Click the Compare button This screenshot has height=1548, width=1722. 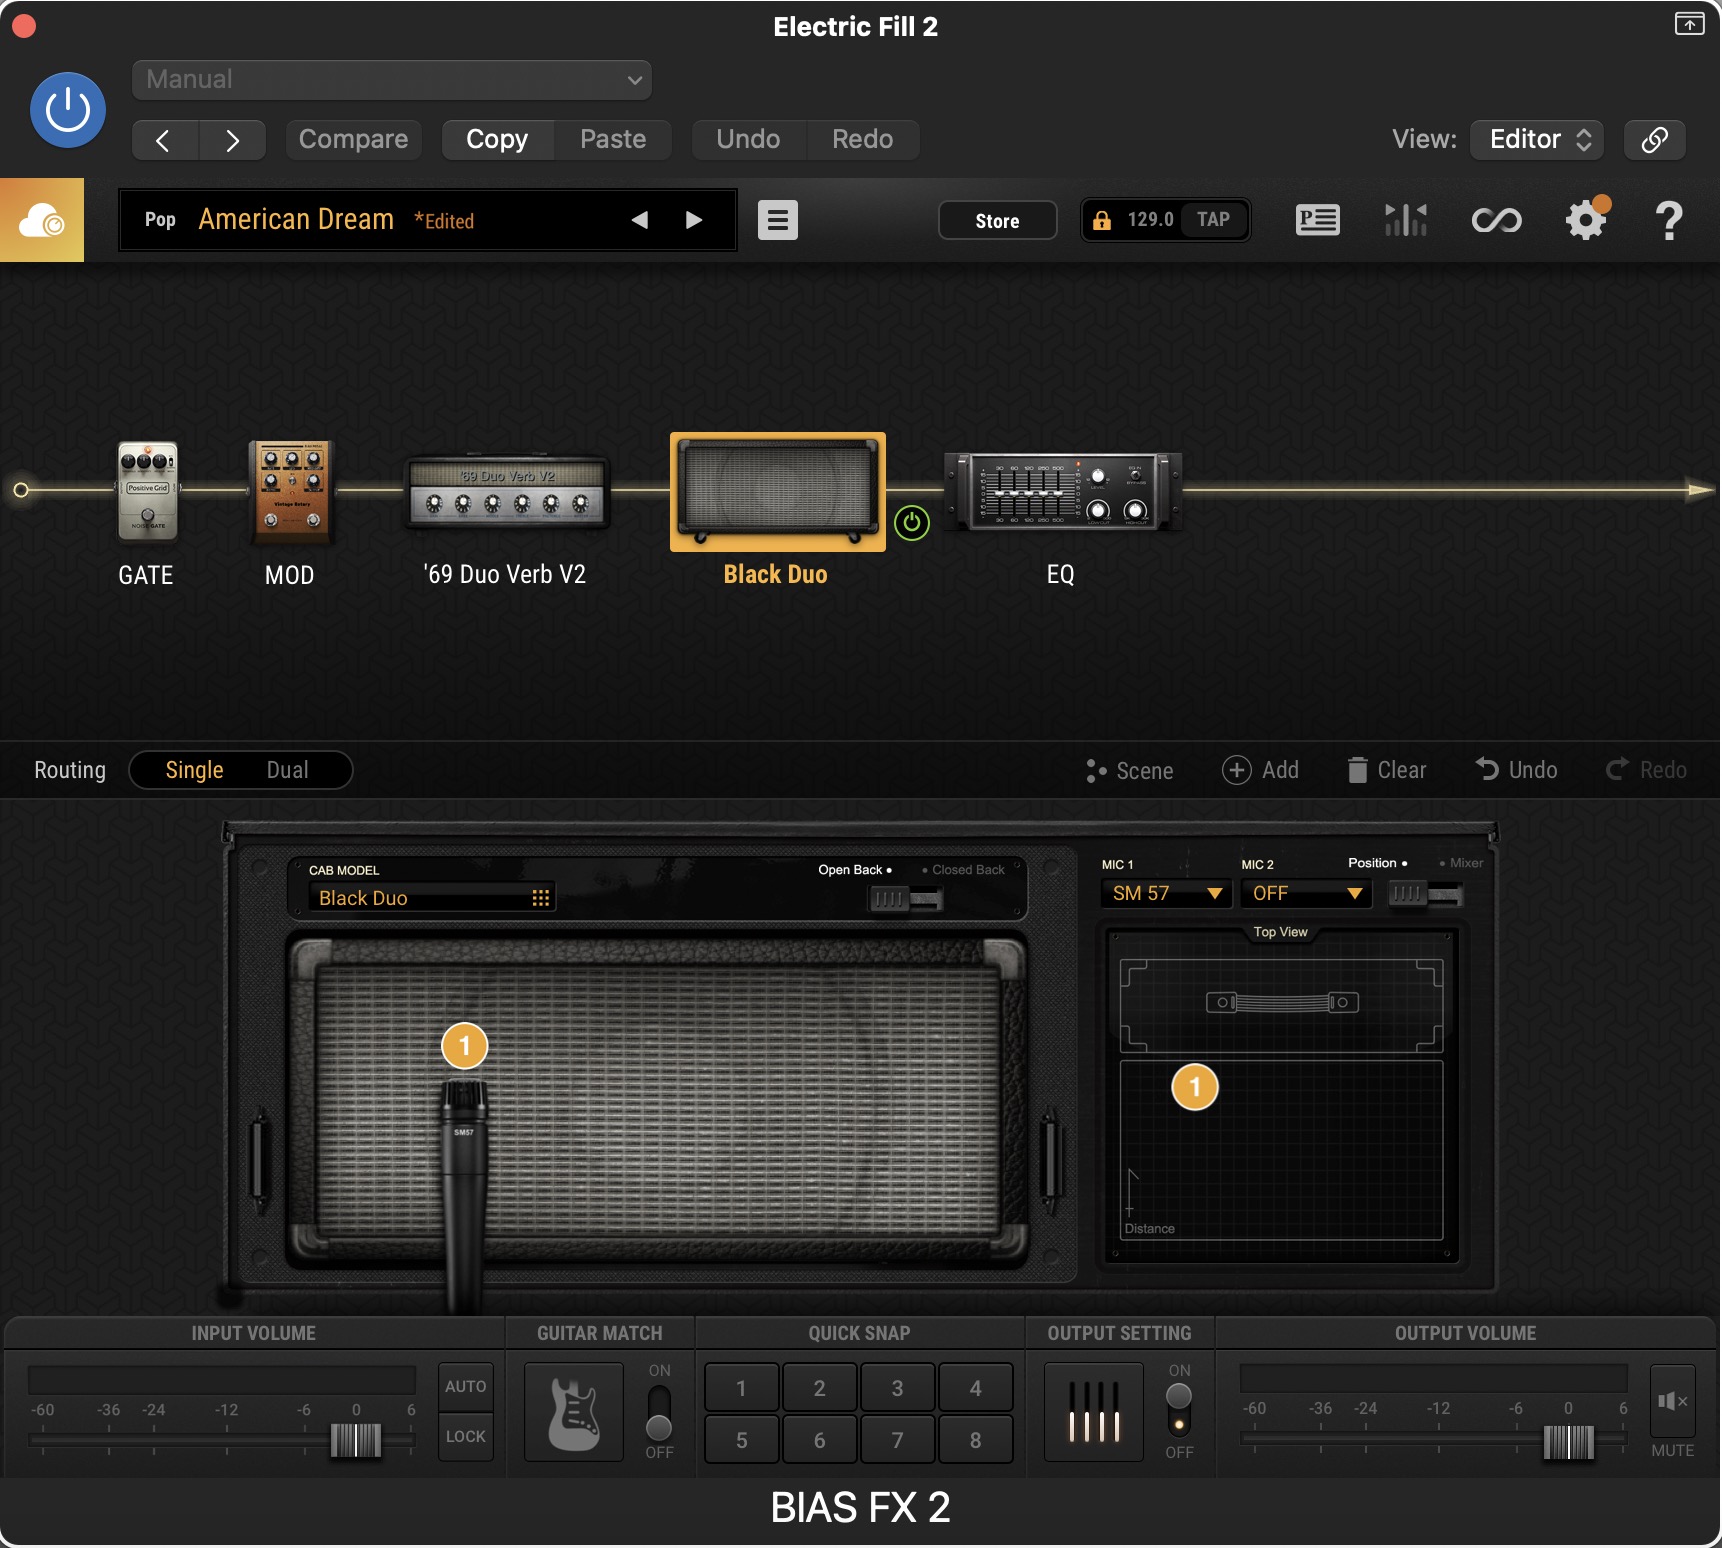pos(353,140)
